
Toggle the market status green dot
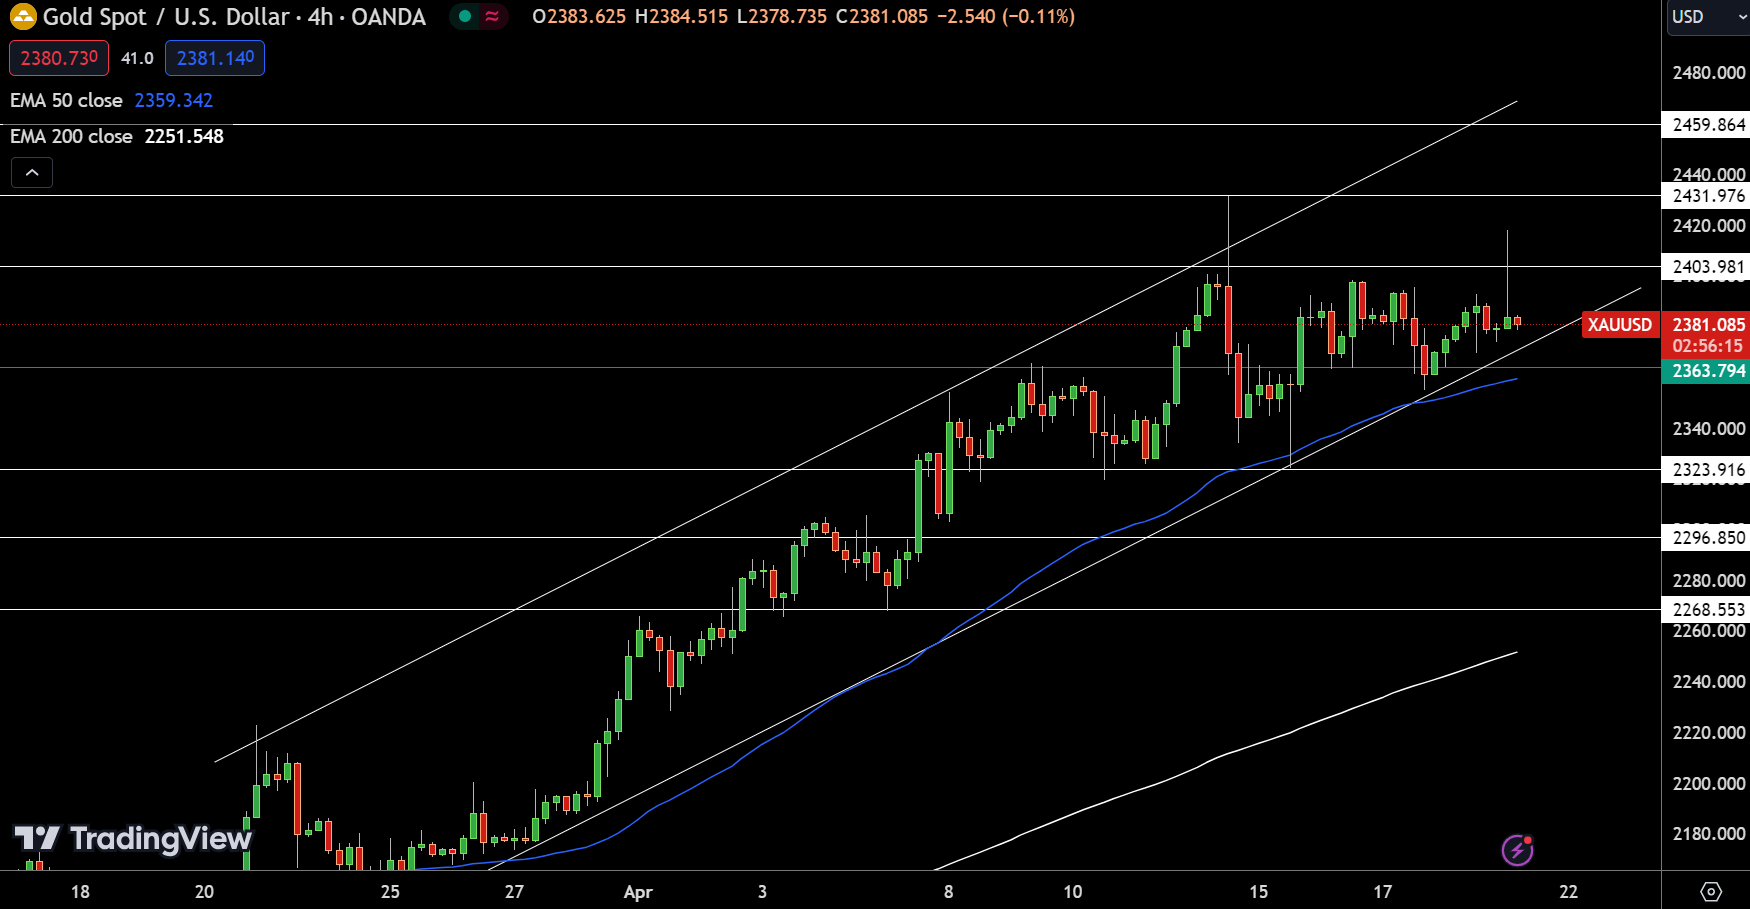tap(465, 17)
